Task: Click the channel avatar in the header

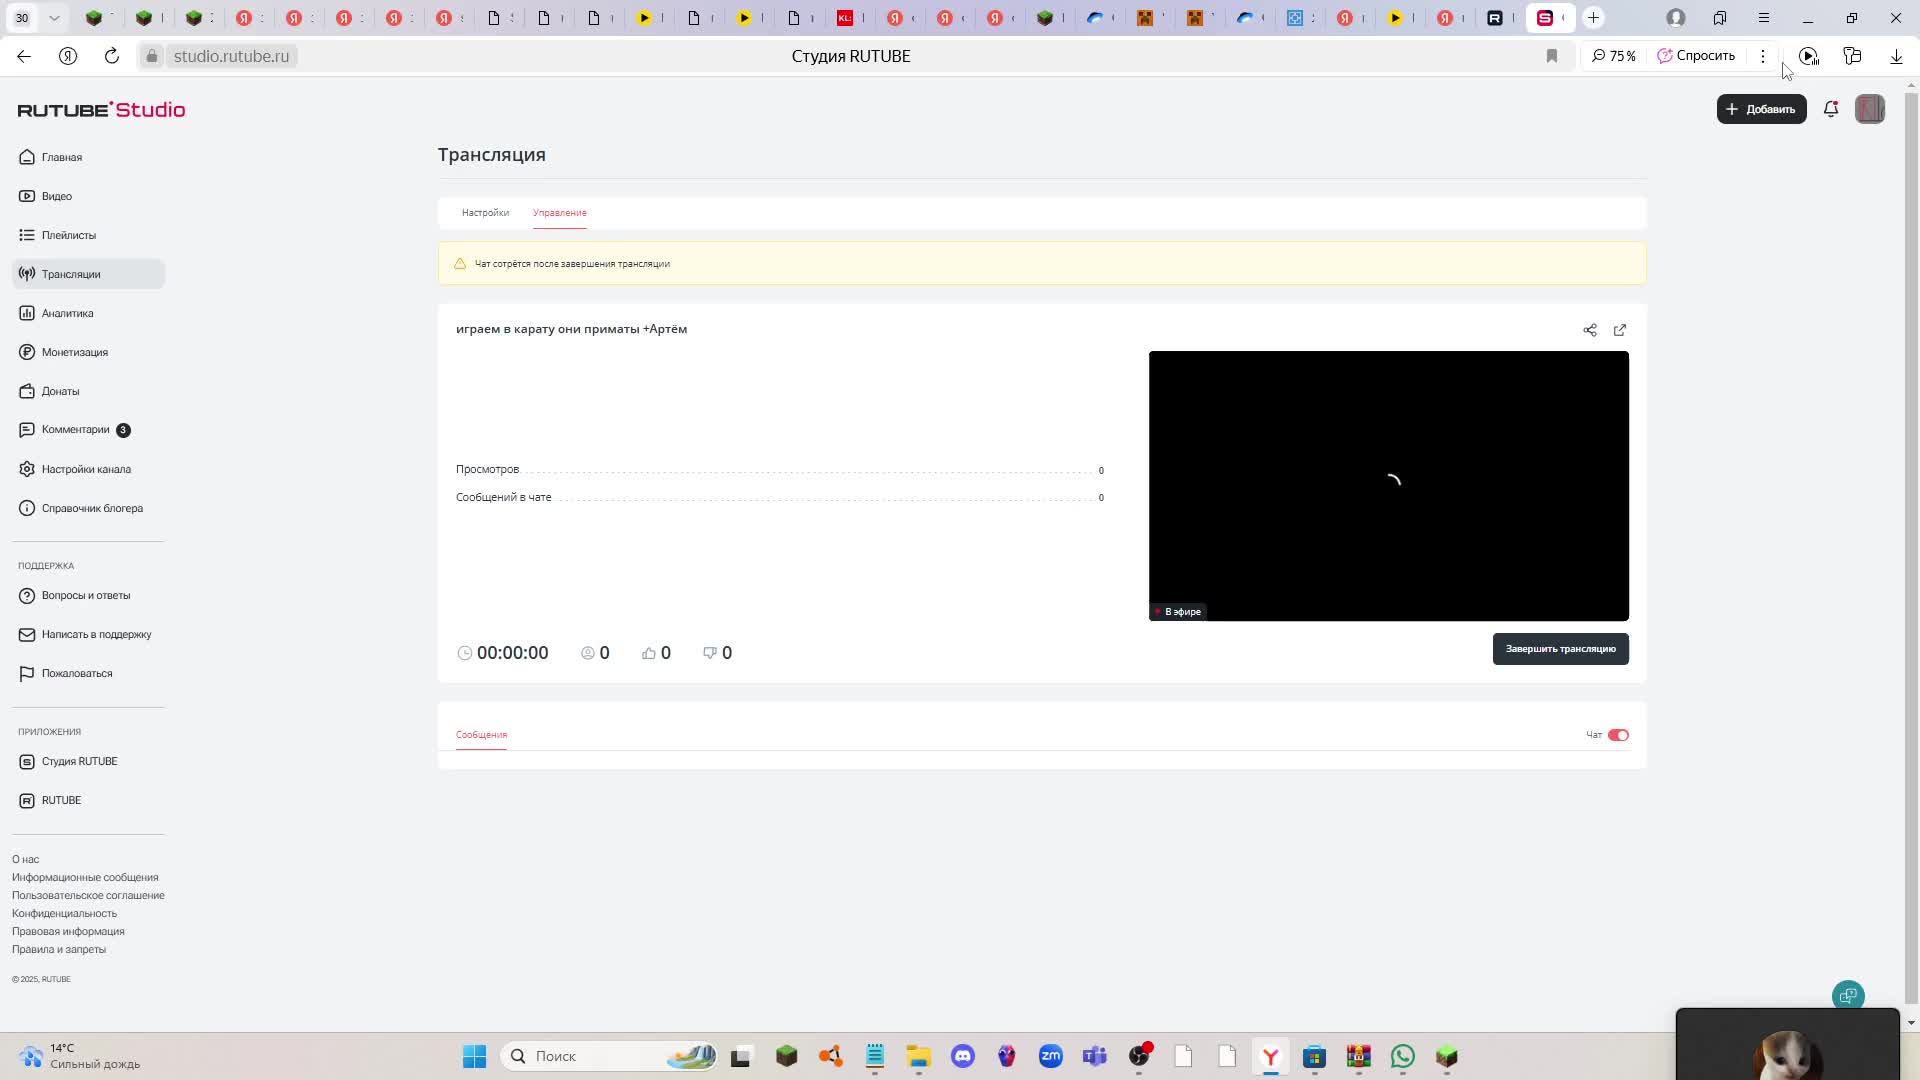Action: [1870, 109]
